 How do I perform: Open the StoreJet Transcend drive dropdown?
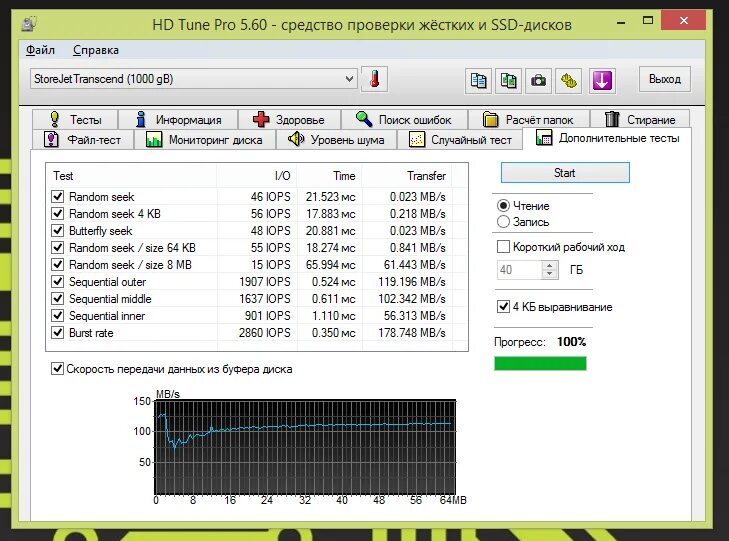pyautogui.click(x=194, y=79)
